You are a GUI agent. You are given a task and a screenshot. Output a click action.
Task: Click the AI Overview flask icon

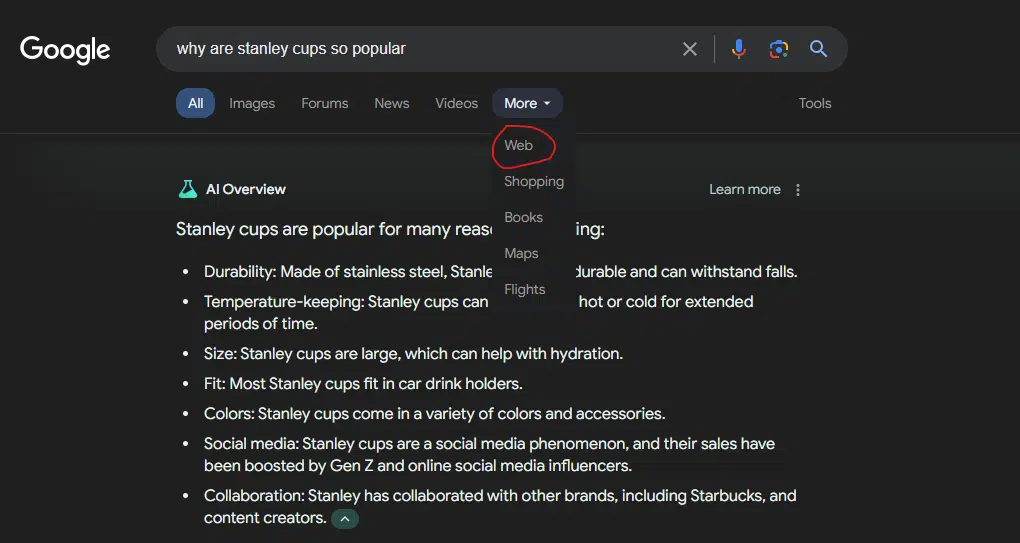(187, 189)
